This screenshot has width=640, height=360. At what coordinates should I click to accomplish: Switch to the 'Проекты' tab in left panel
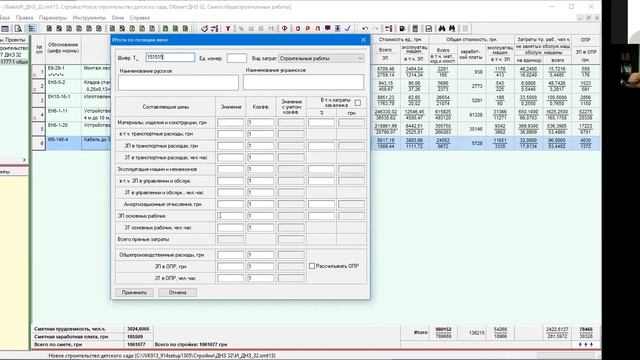pos(15,40)
